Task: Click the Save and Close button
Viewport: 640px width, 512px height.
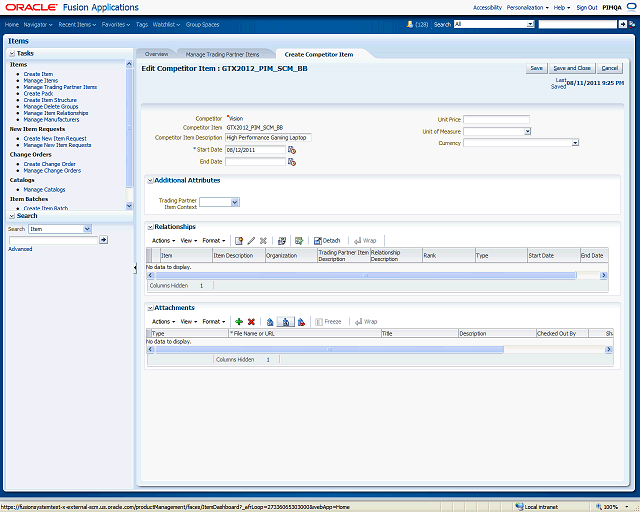Action: click(x=572, y=68)
